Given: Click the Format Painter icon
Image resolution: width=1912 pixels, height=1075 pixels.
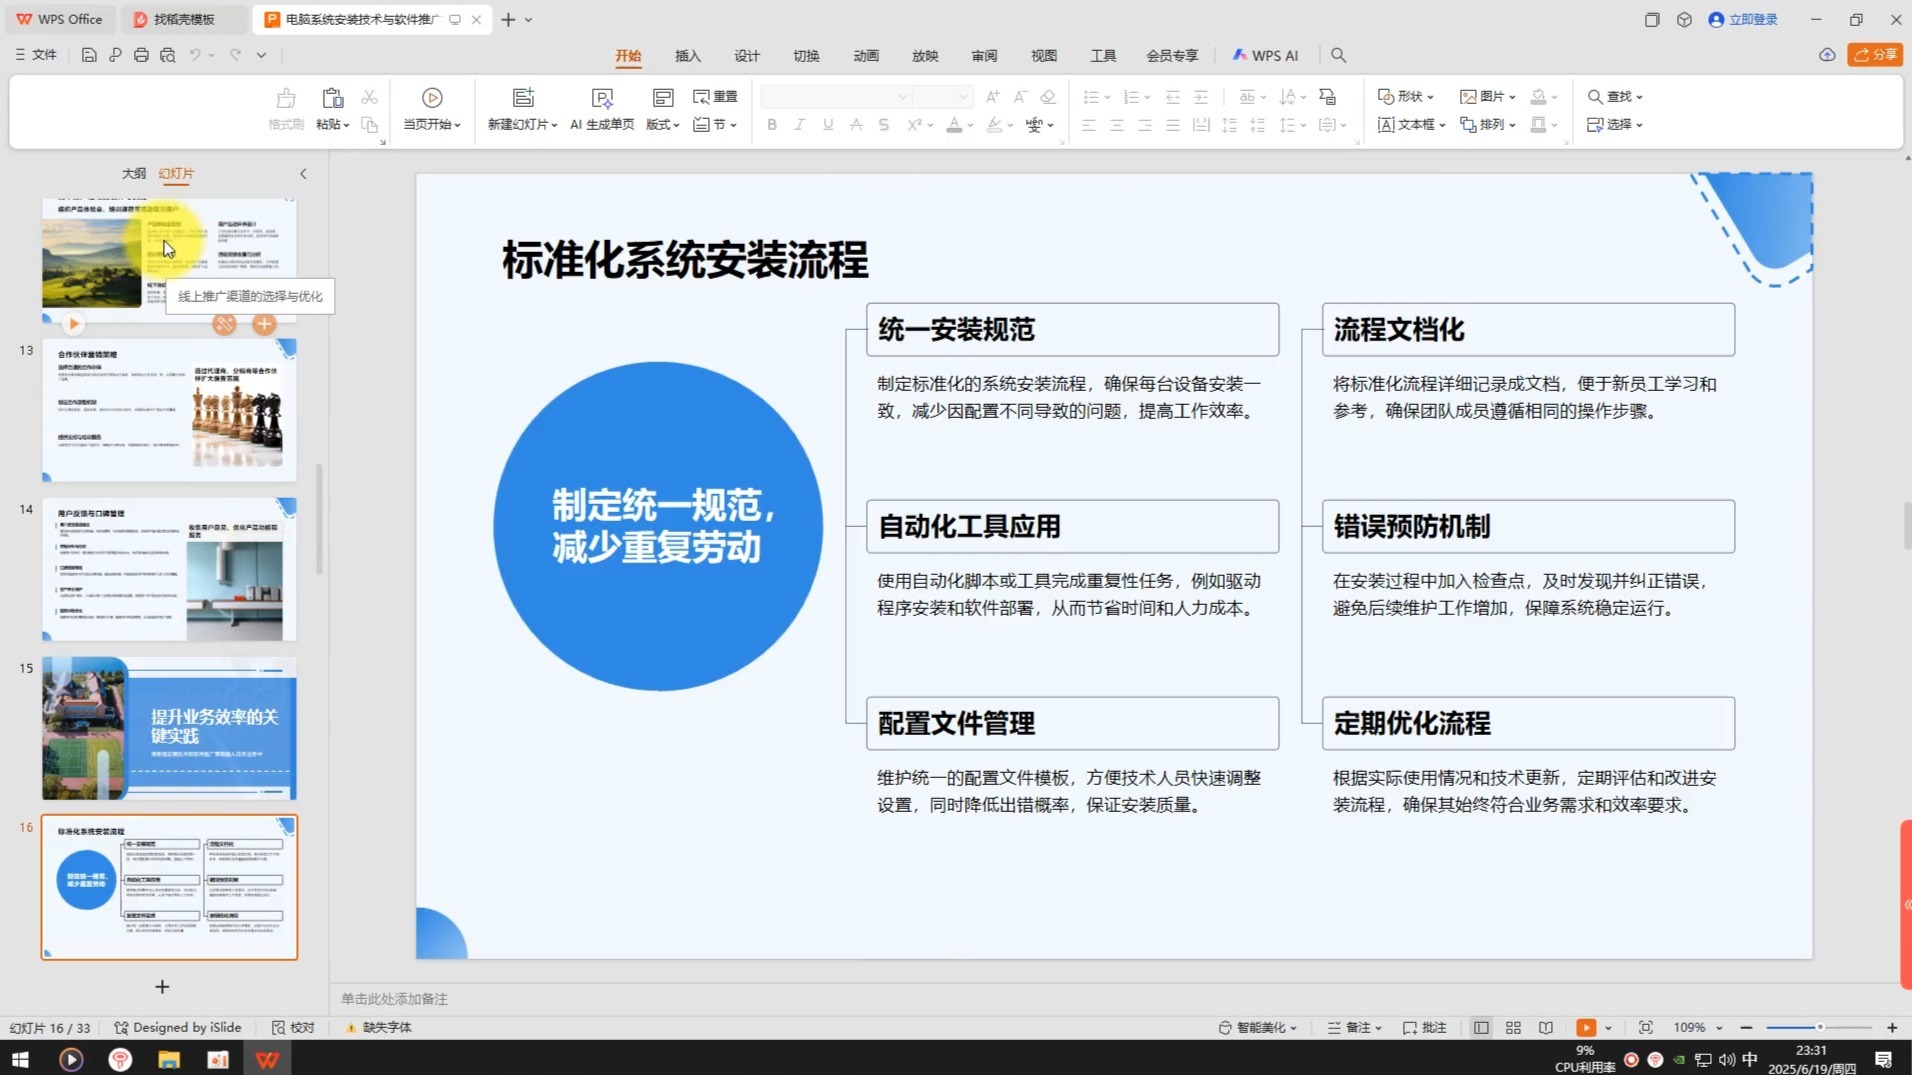Looking at the screenshot, I should click(x=286, y=98).
